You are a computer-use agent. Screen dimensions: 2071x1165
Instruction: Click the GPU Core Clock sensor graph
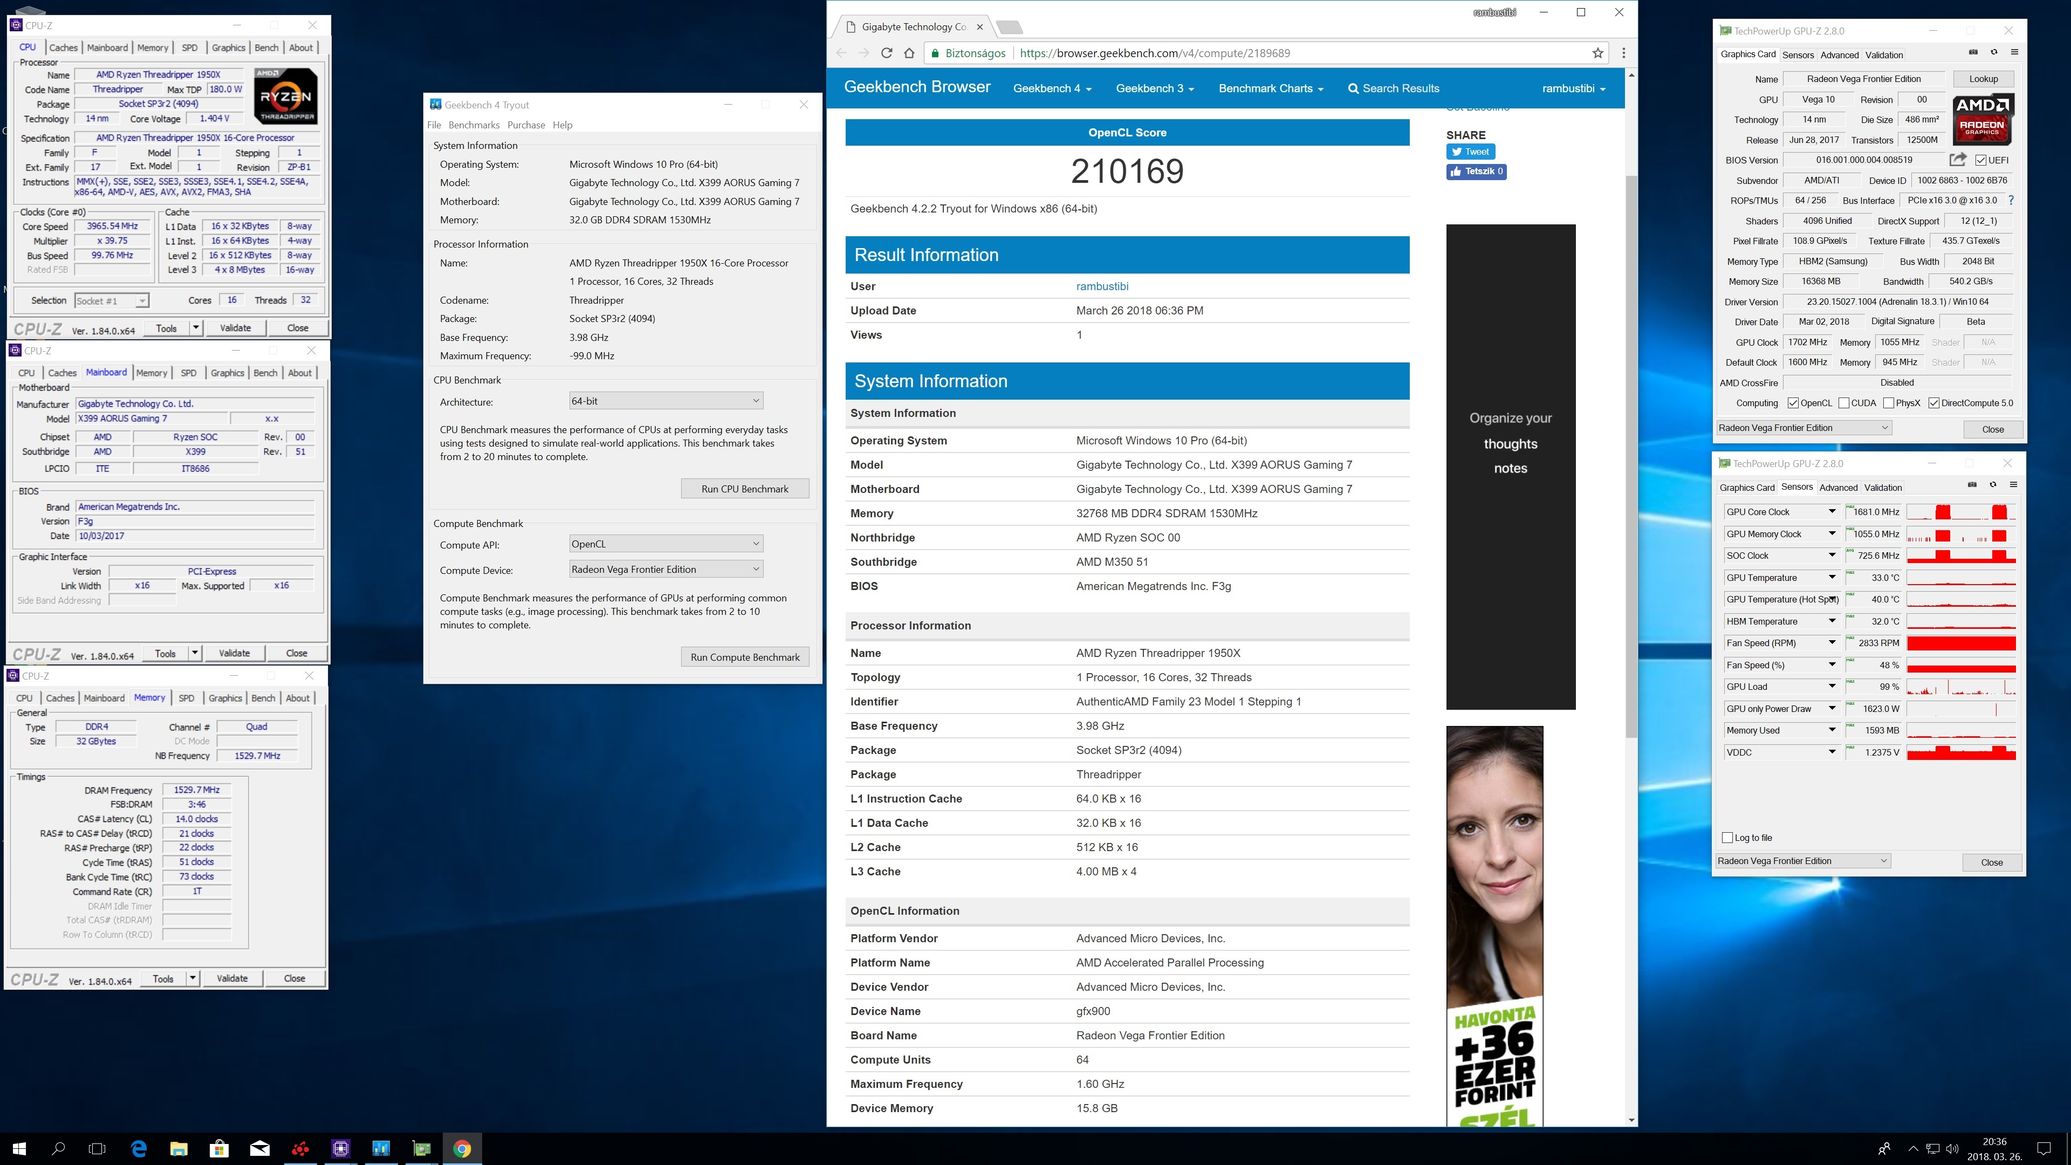pos(1961,512)
